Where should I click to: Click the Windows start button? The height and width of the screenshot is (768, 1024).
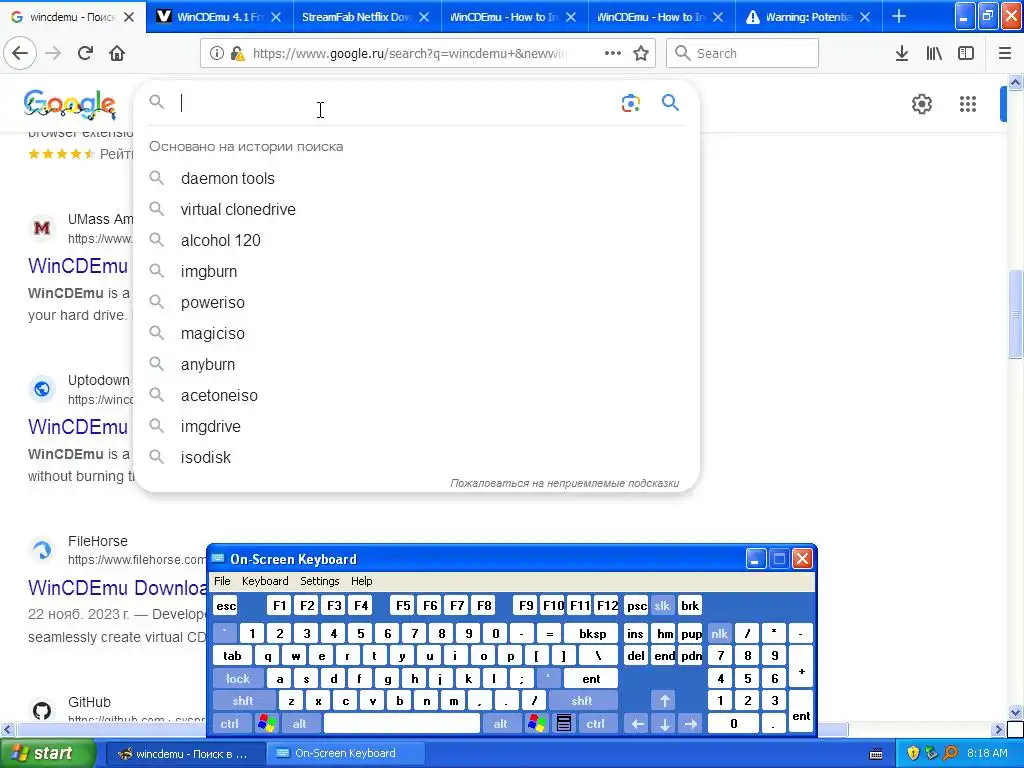coord(48,753)
